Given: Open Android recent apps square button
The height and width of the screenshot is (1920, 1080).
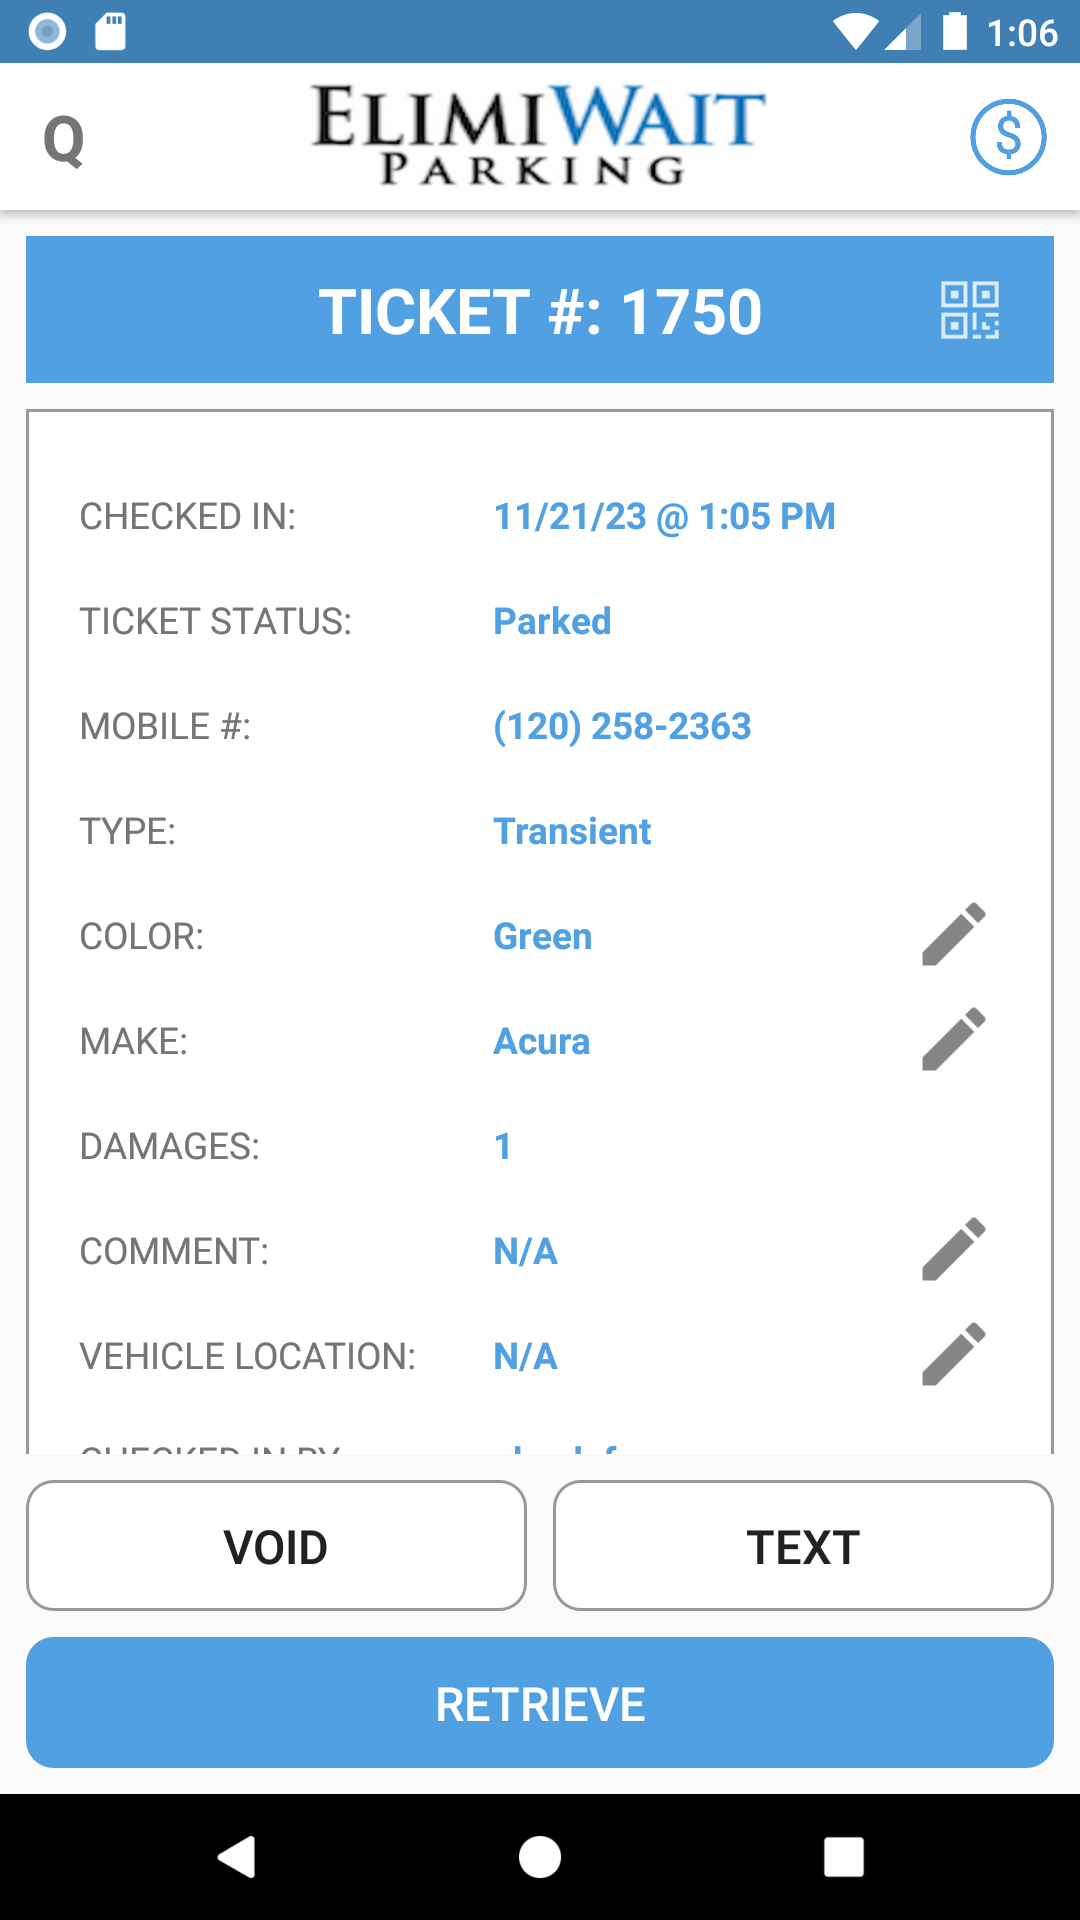Looking at the screenshot, I should [843, 1857].
